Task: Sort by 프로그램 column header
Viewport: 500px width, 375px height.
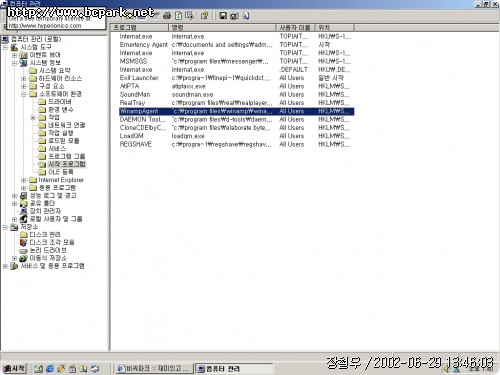Action: click(140, 27)
